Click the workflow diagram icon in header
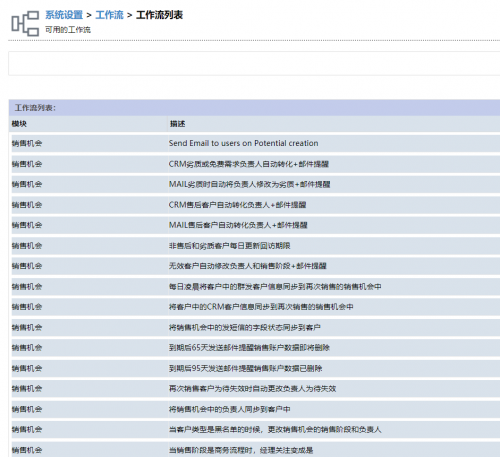Viewport: 500px width, 457px height. [x=25, y=23]
